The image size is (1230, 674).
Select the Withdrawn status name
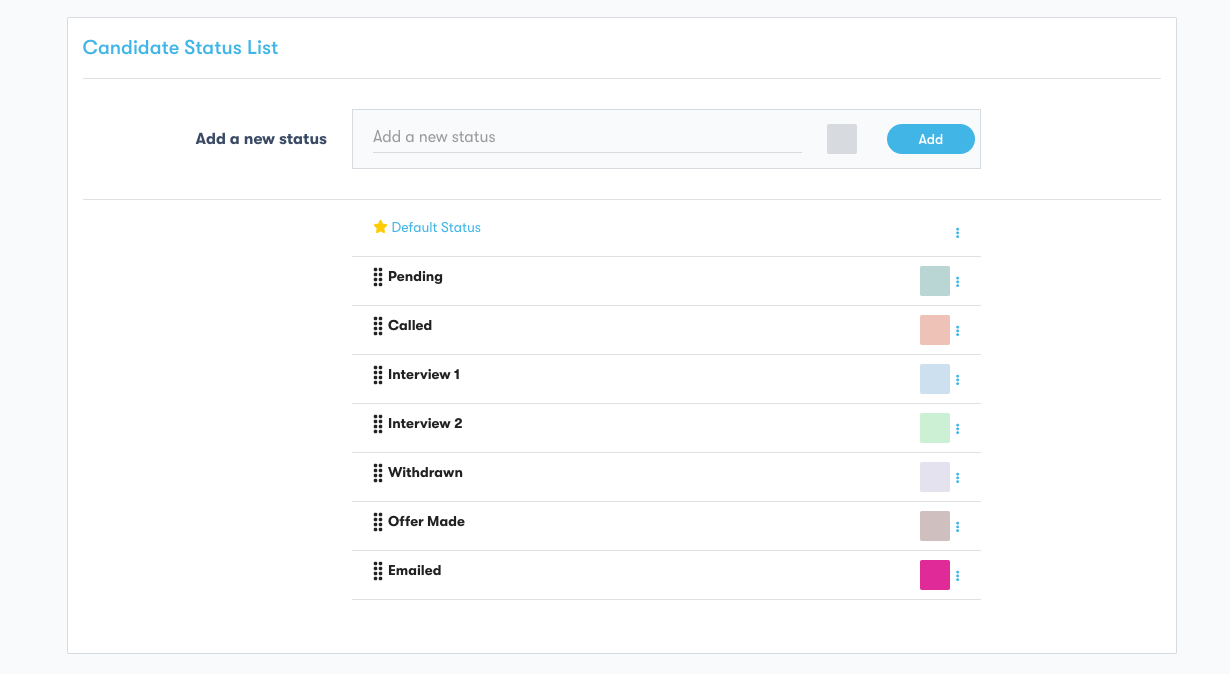pos(425,473)
